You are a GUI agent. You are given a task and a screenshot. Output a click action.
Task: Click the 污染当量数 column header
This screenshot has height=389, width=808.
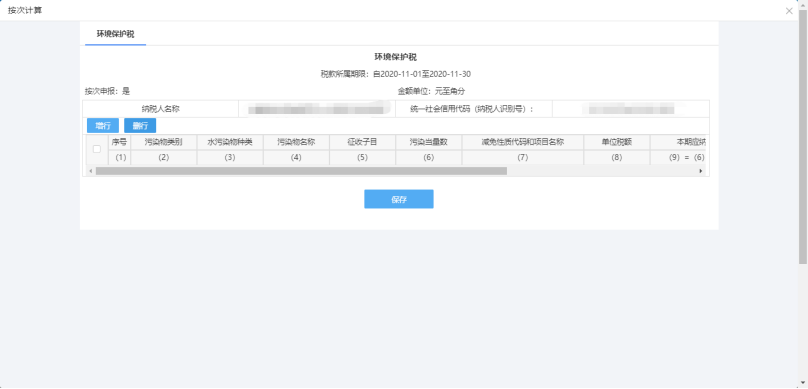pos(429,142)
